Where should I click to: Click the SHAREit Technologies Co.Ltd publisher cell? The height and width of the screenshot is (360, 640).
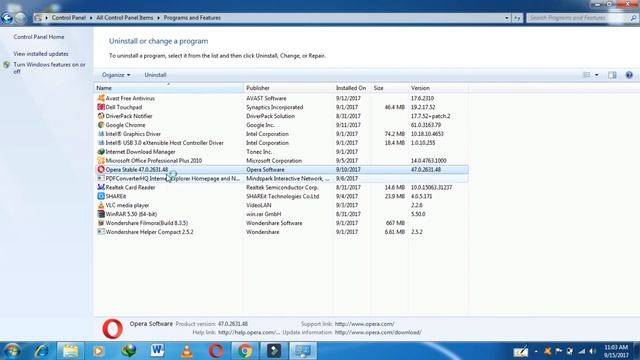tap(282, 196)
